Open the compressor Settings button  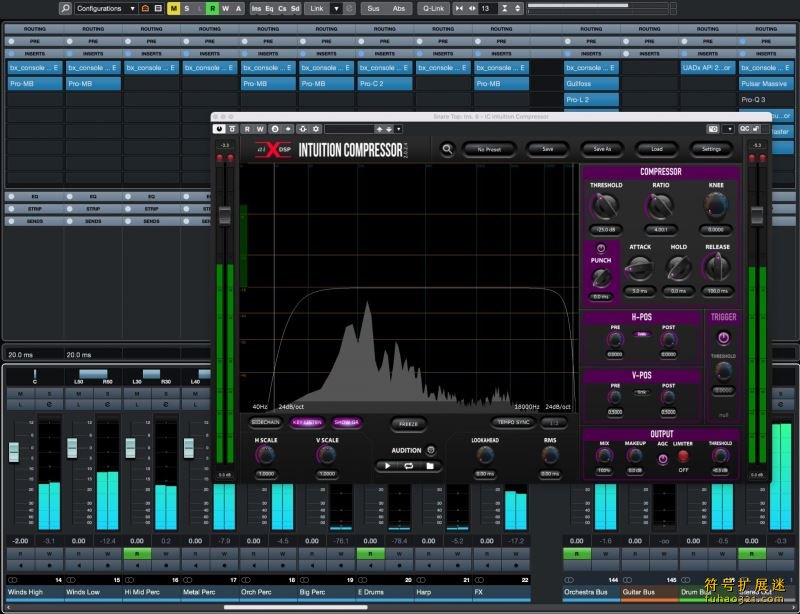pos(711,149)
